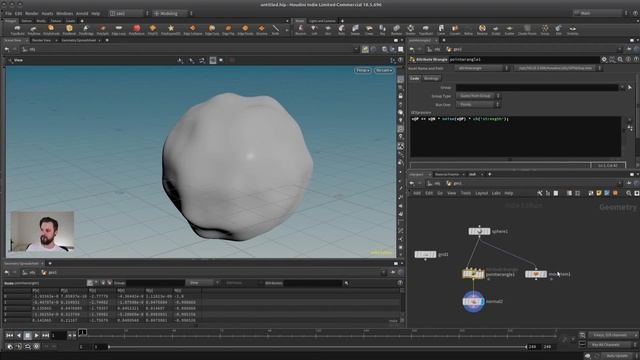The width and height of the screenshot is (640, 360).
Task: Click the parameter pane search magnifier icon
Action: [620, 60]
